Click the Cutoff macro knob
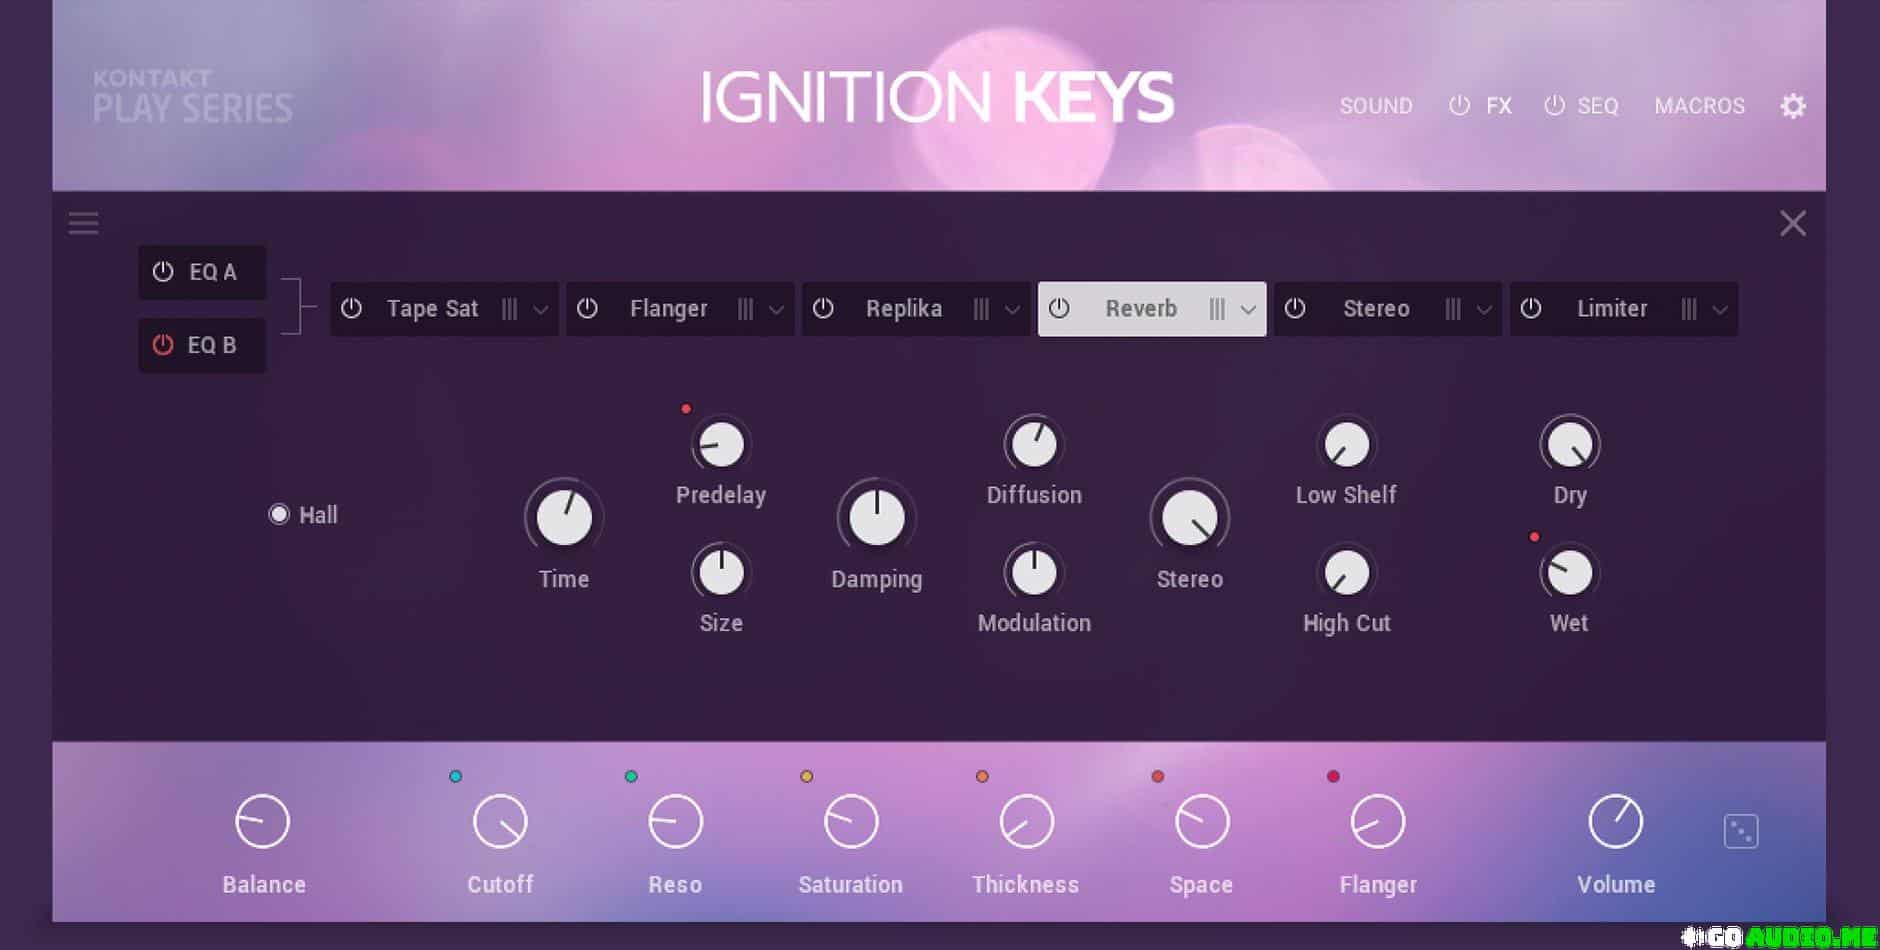The image size is (1880, 950). (x=500, y=822)
